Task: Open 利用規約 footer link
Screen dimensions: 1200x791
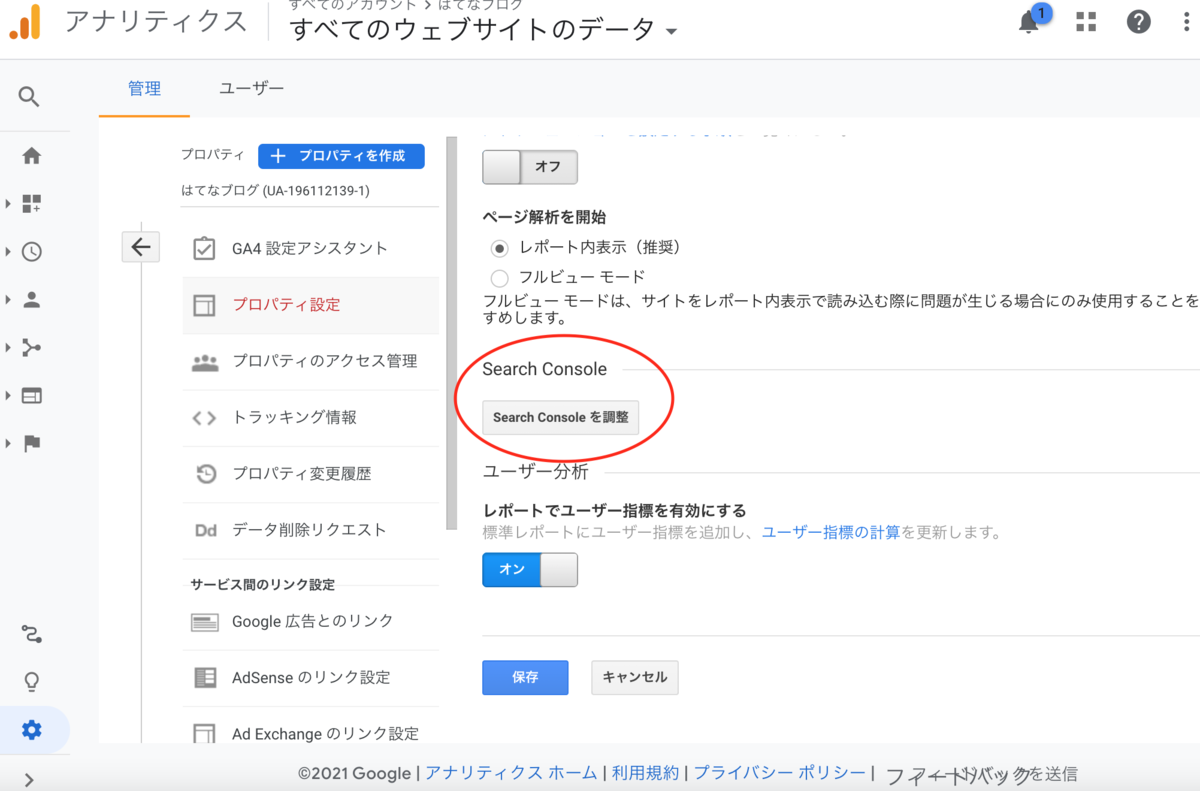Action: coord(646,773)
